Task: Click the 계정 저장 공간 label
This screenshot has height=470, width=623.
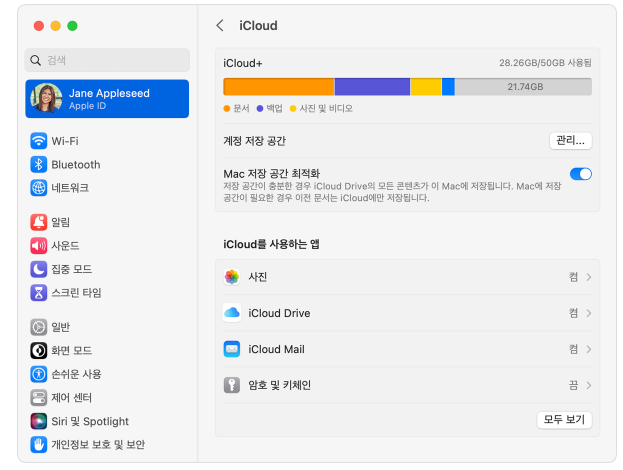Action: (x=254, y=141)
